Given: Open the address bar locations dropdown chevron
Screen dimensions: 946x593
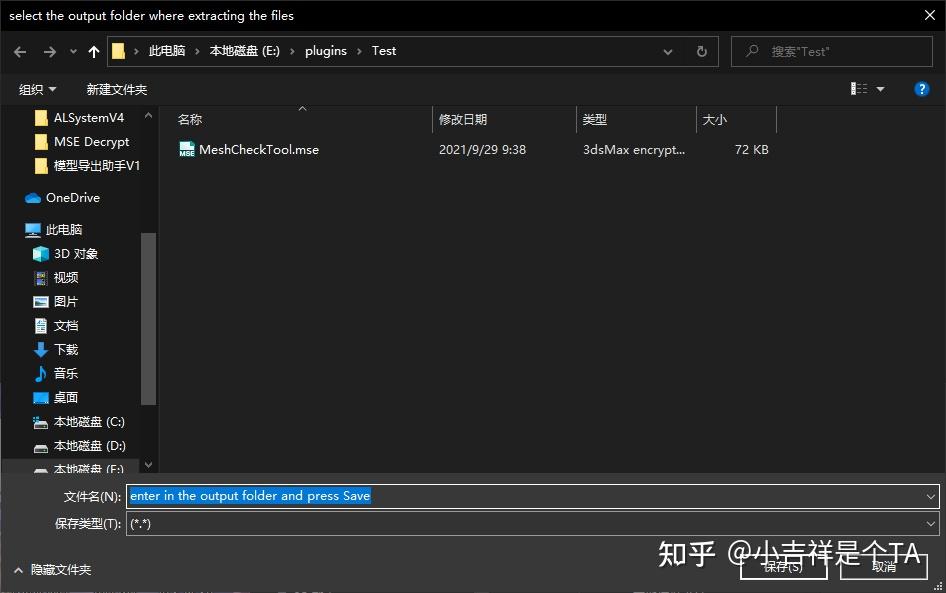Looking at the screenshot, I should coord(667,51).
